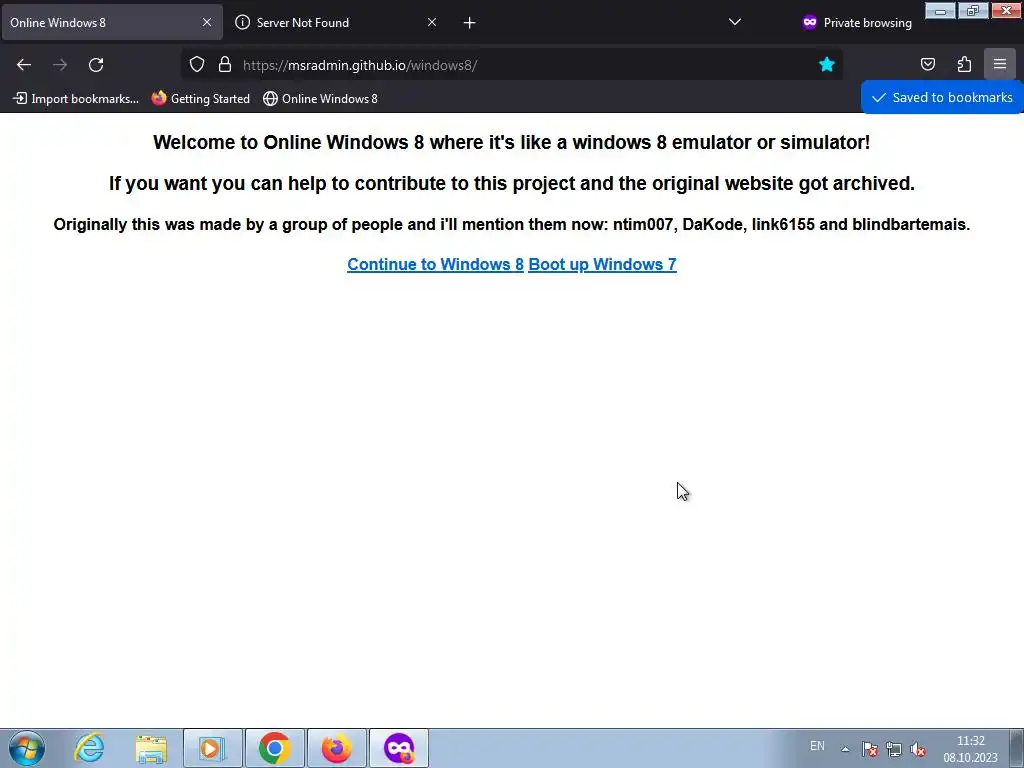Screen dimensions: 1024x768
Task: Open the Firefox hamburger menu
Action: coord(1000,64)
